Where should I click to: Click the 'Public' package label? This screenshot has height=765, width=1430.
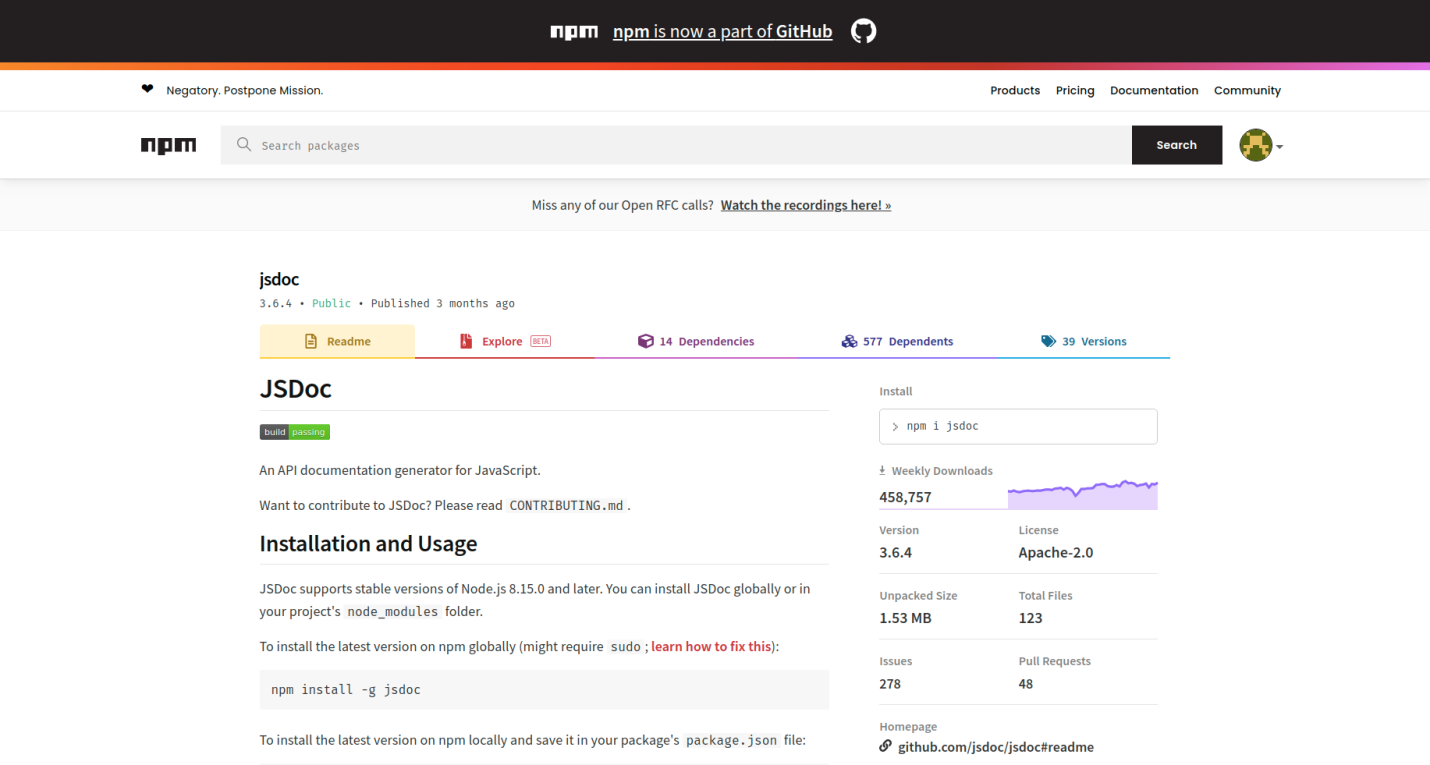click(x=331, y=303)
